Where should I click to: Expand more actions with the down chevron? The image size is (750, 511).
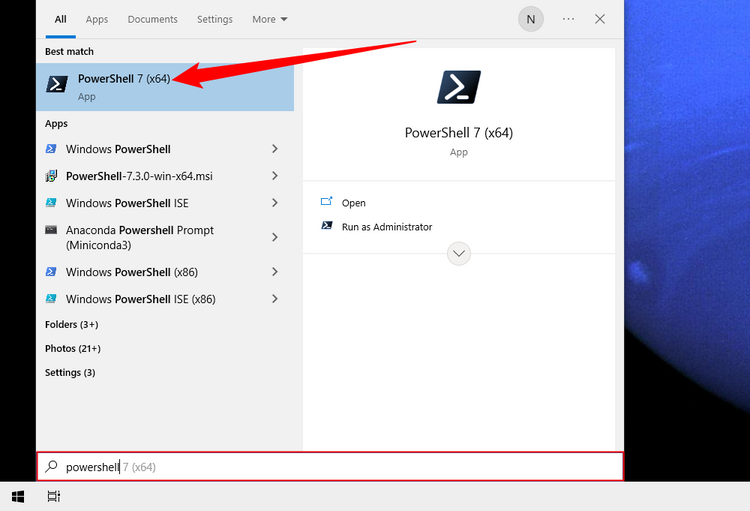click(x=459, y=254)
